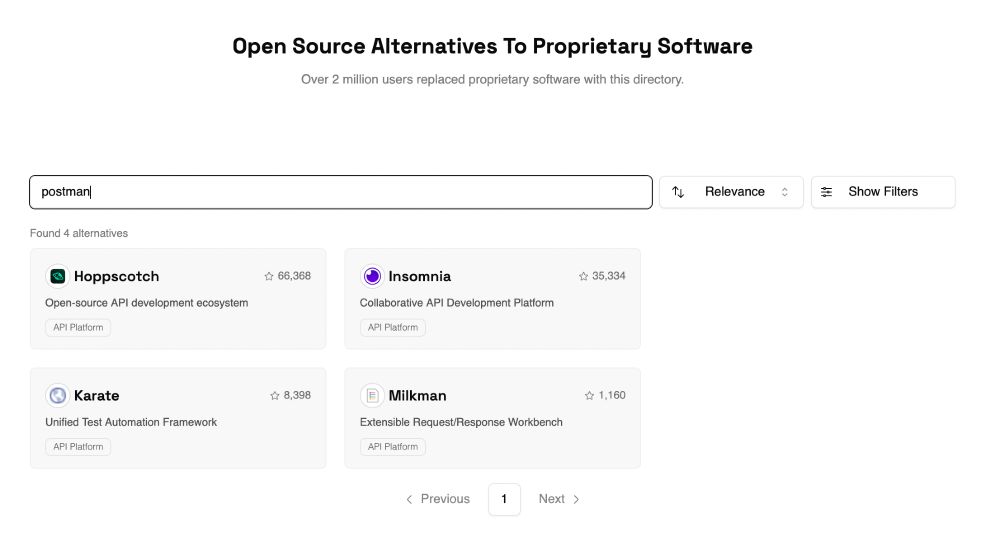Click the Karate logo icon
The height and width of the screenshot is (537, 1000).
[57, 395]
